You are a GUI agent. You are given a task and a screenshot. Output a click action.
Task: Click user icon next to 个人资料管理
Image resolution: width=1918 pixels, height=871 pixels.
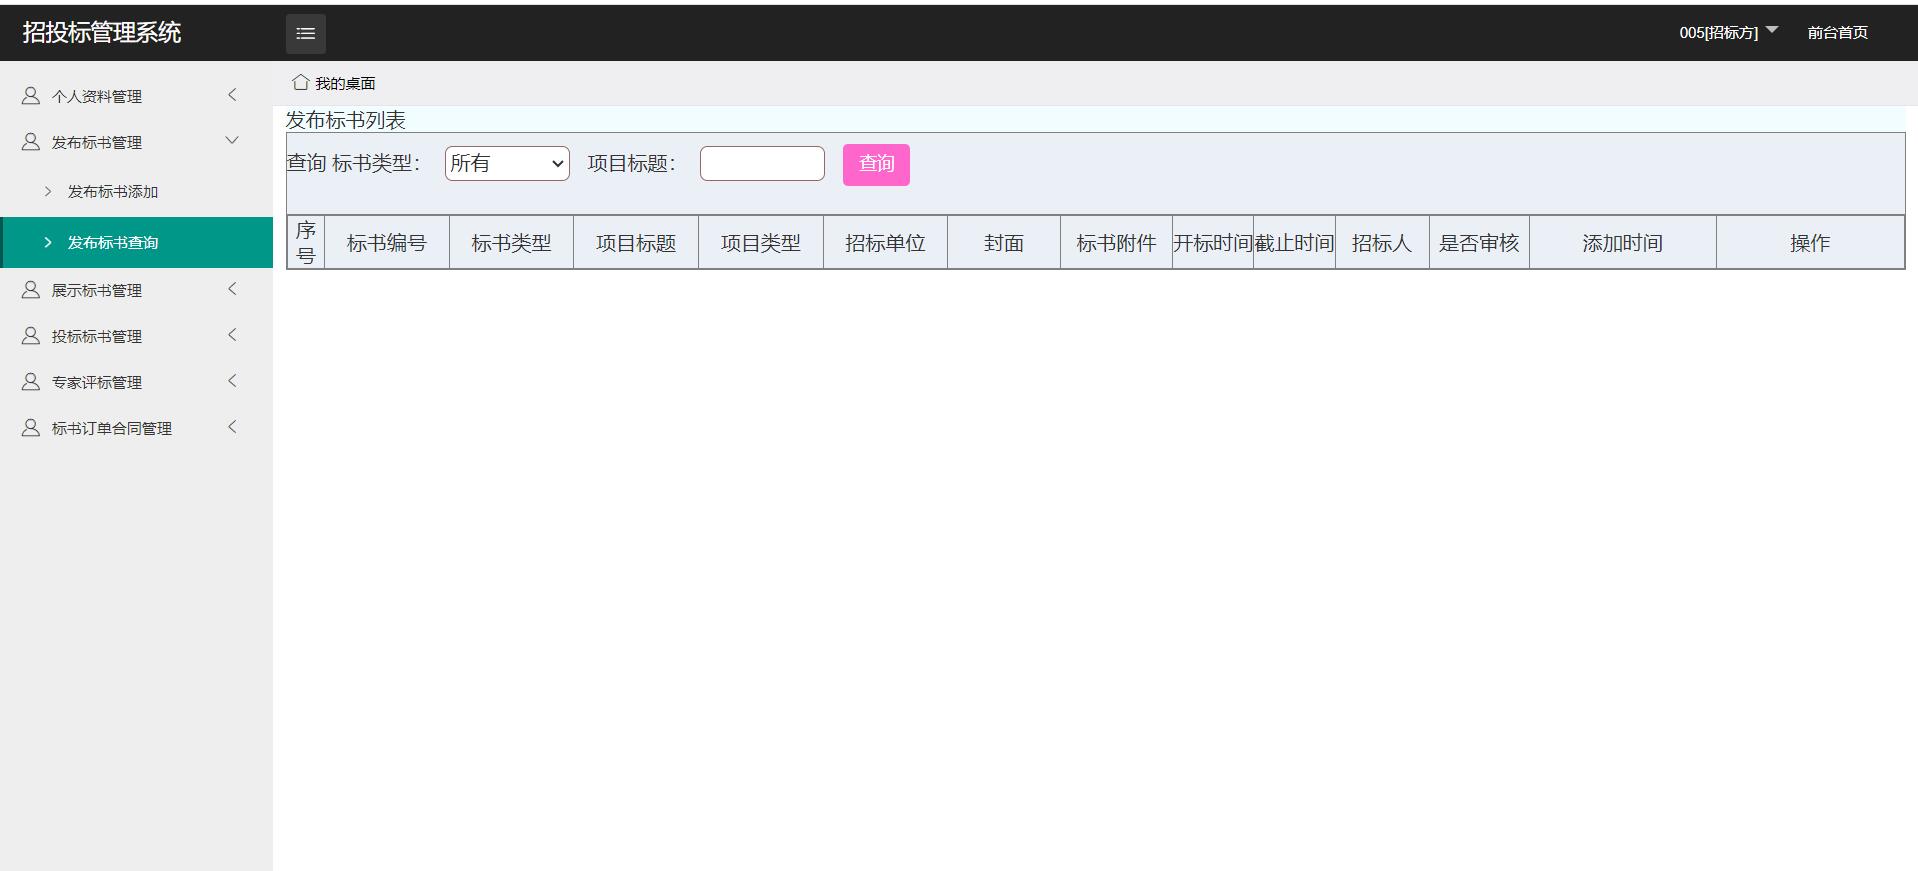[31, 96]
